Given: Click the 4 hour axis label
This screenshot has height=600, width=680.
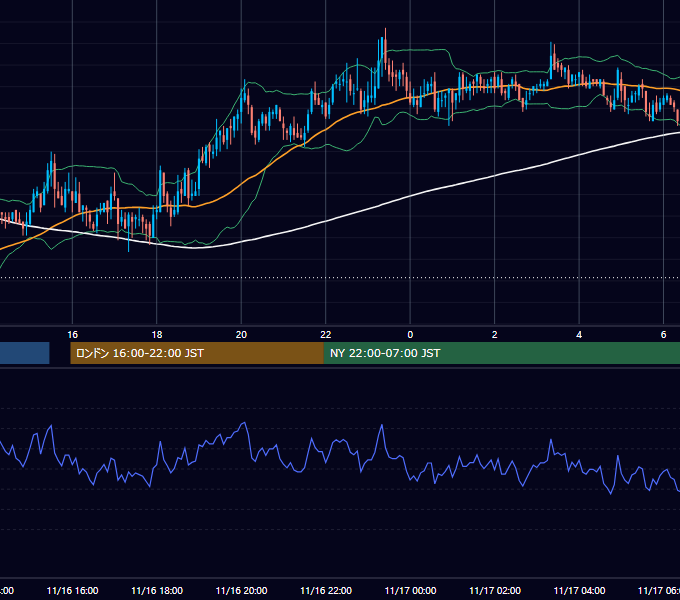Looking at the screenshot, I should 579,335.
